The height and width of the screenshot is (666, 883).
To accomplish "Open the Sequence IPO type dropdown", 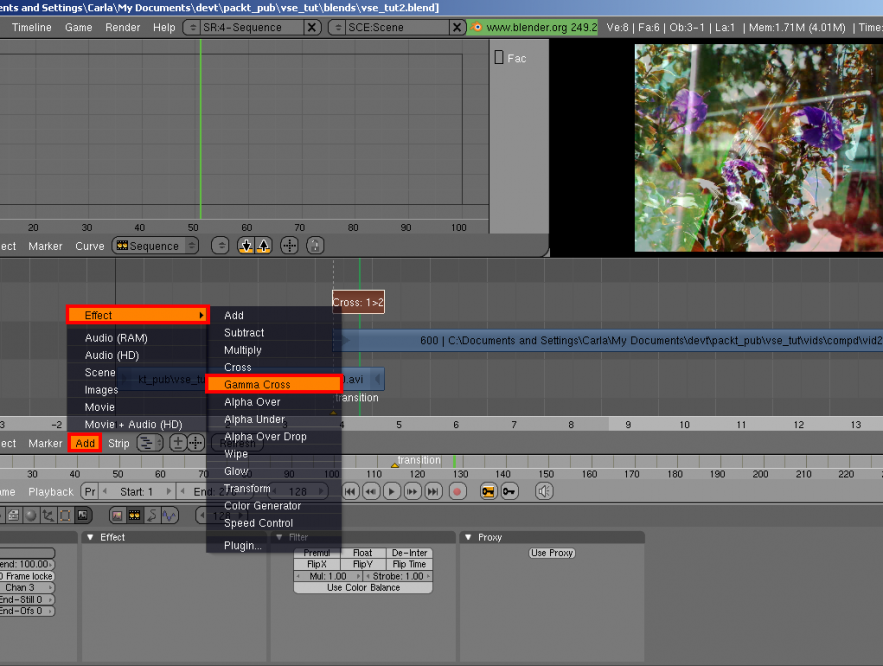I will pos(155,245).
